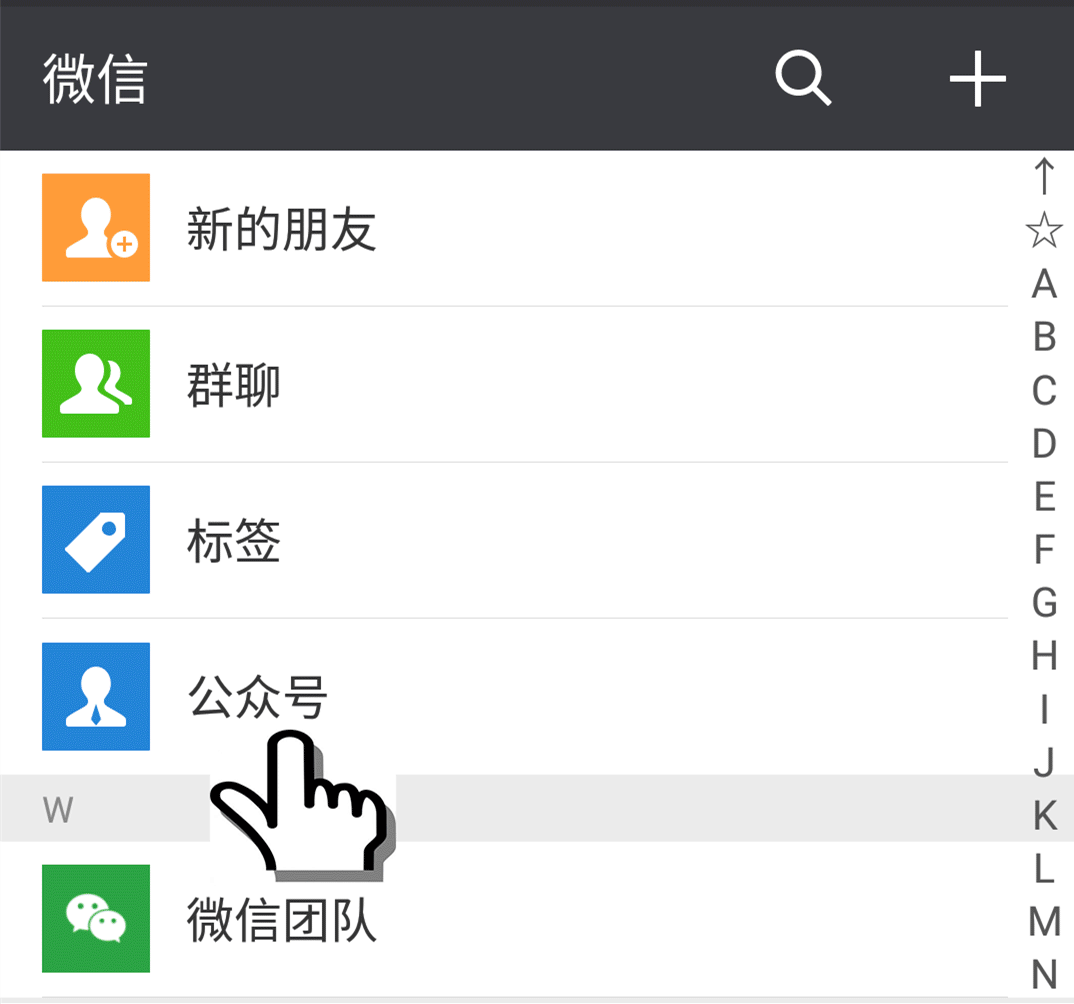Open the green 群聊 group chat icon

click(96, 384)
